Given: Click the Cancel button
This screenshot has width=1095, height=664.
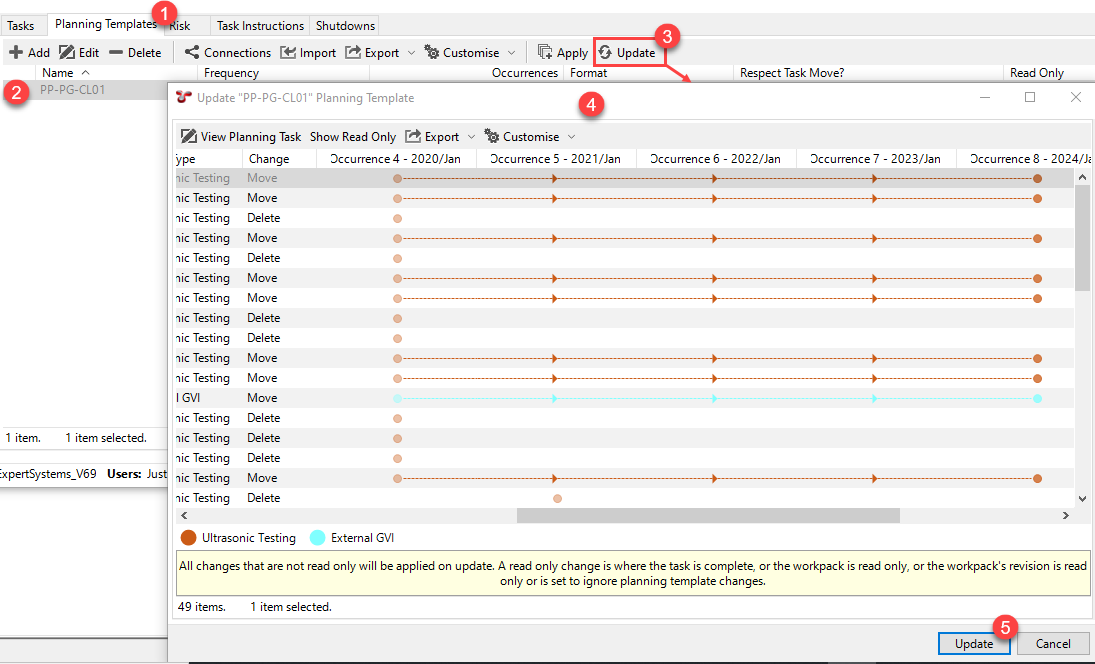Looking at the screenshot, I should coord(1052,644).
